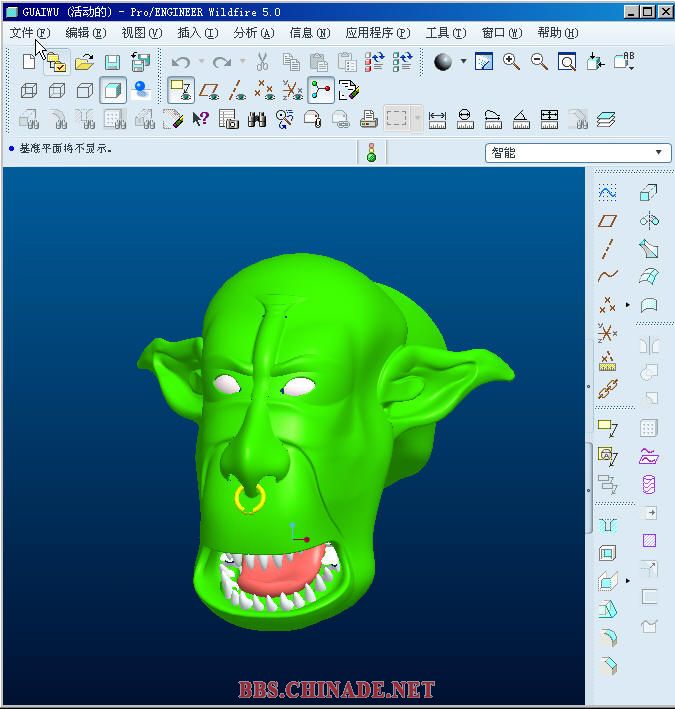Zoom out with the magnifier minus icon
Viewport: 675px width, 709px height.
[x=539, y=61]
